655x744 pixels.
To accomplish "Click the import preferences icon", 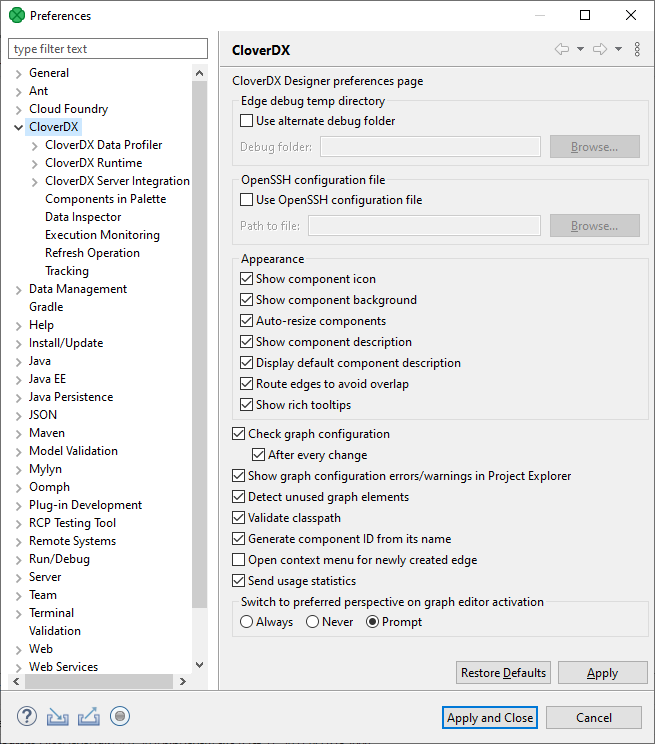I will [57, 716].
